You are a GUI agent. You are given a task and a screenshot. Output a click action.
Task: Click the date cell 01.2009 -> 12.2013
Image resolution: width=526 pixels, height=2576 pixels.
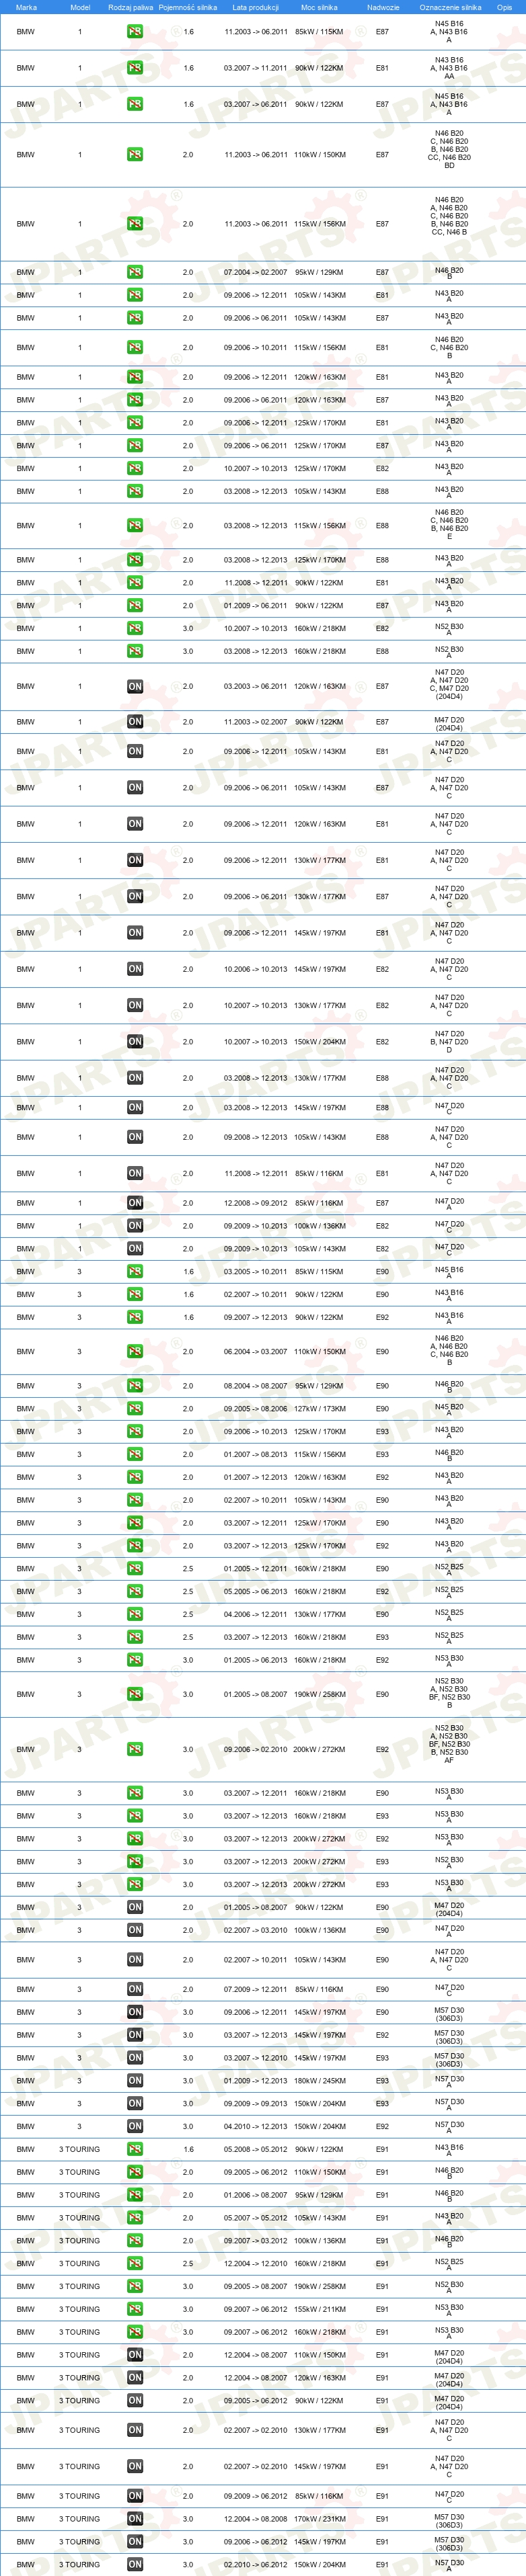tap(255, 2080)
